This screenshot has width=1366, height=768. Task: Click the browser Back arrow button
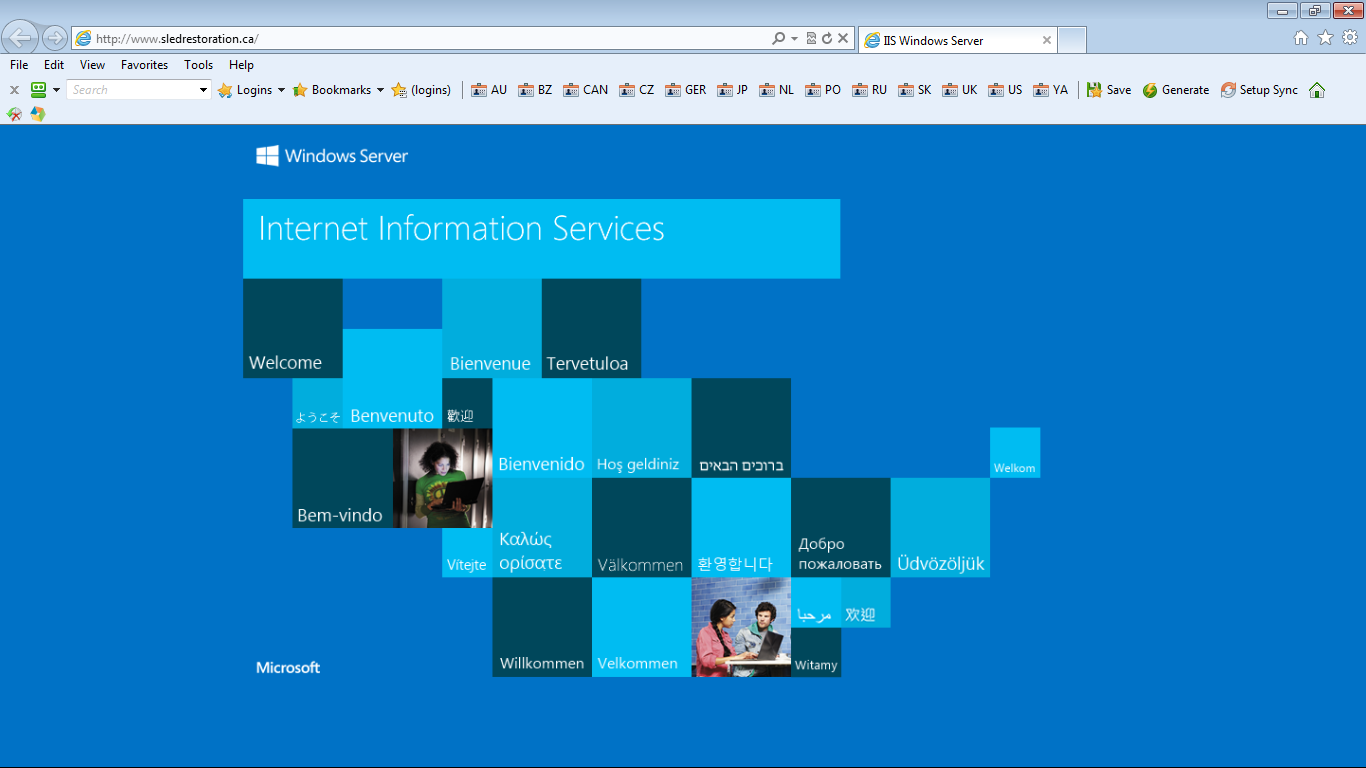pos(21,39)
